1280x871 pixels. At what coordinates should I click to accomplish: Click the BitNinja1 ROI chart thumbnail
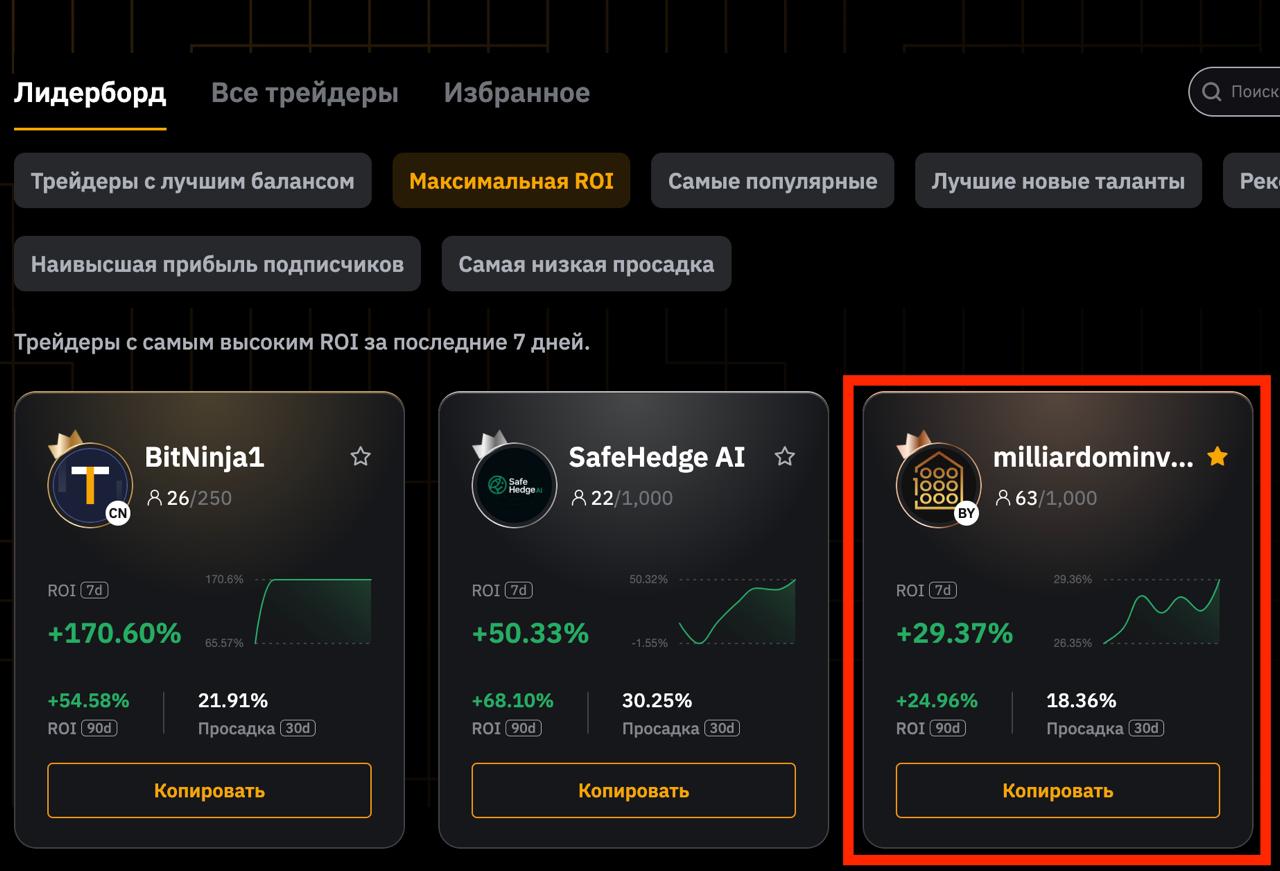click(x=313, y=611)
